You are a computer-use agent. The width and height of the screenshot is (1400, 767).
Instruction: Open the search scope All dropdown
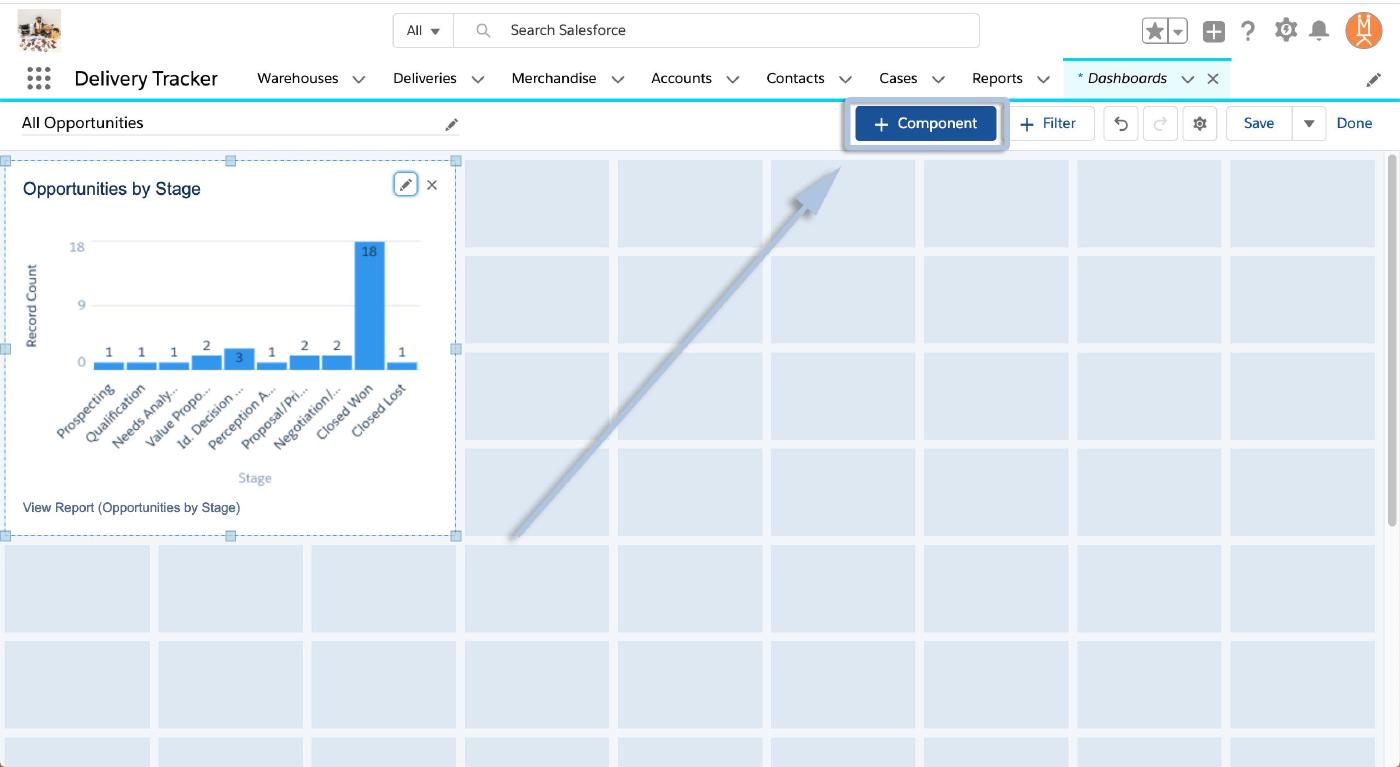click(423, 31)
